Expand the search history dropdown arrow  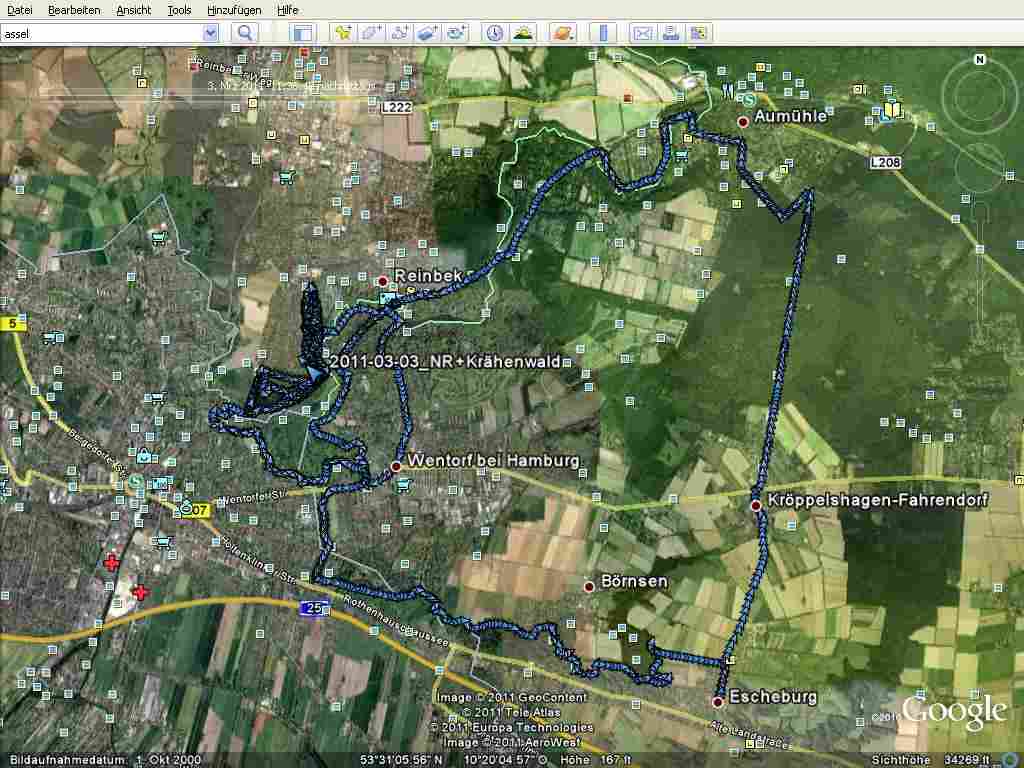210,33
